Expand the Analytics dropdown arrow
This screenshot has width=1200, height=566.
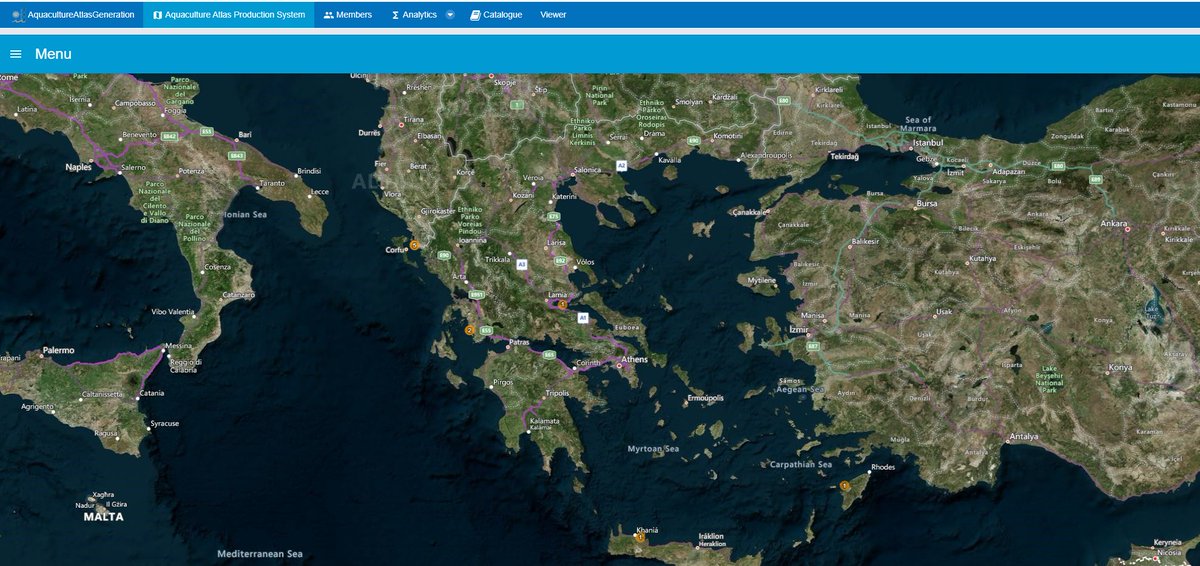450,15
